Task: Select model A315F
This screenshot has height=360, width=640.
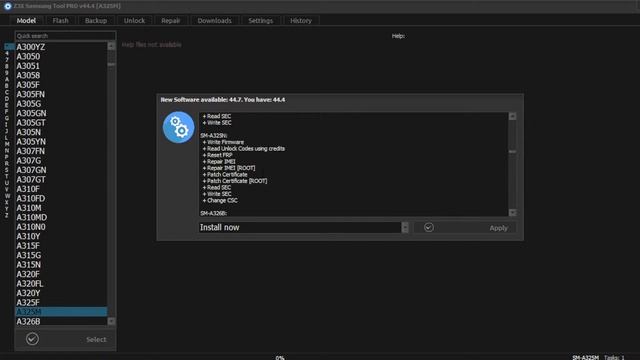Action: click(61, 246)
